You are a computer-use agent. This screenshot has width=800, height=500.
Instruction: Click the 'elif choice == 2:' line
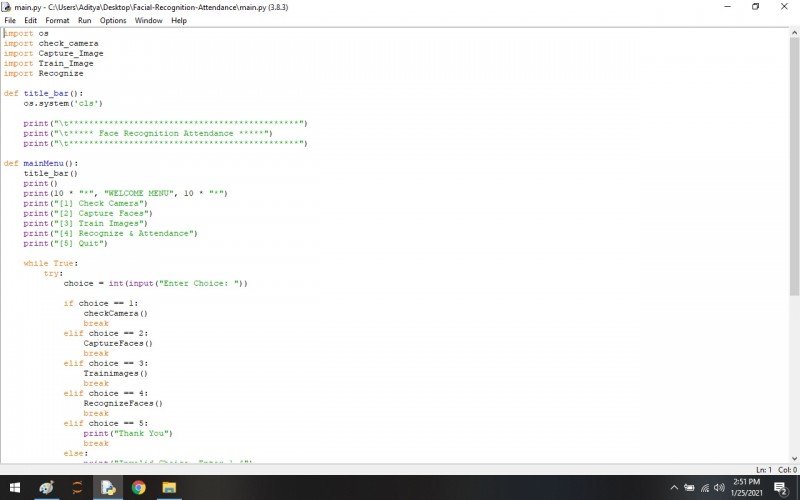[106, 333]
